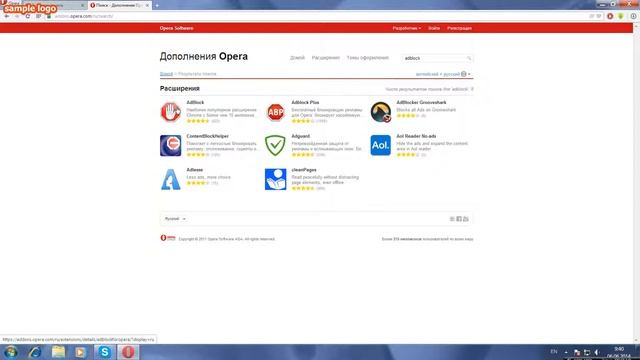Image resolution: width=640 pixels, height=360 pixels.
Task: Open the Adlesse title link
Action: point(195,170)
